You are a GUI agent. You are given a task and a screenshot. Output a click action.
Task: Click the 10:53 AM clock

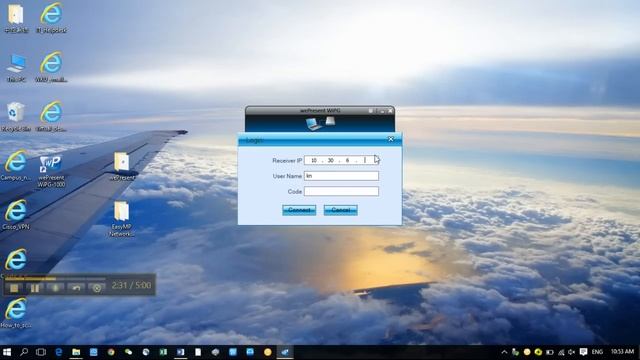(622, 351)
